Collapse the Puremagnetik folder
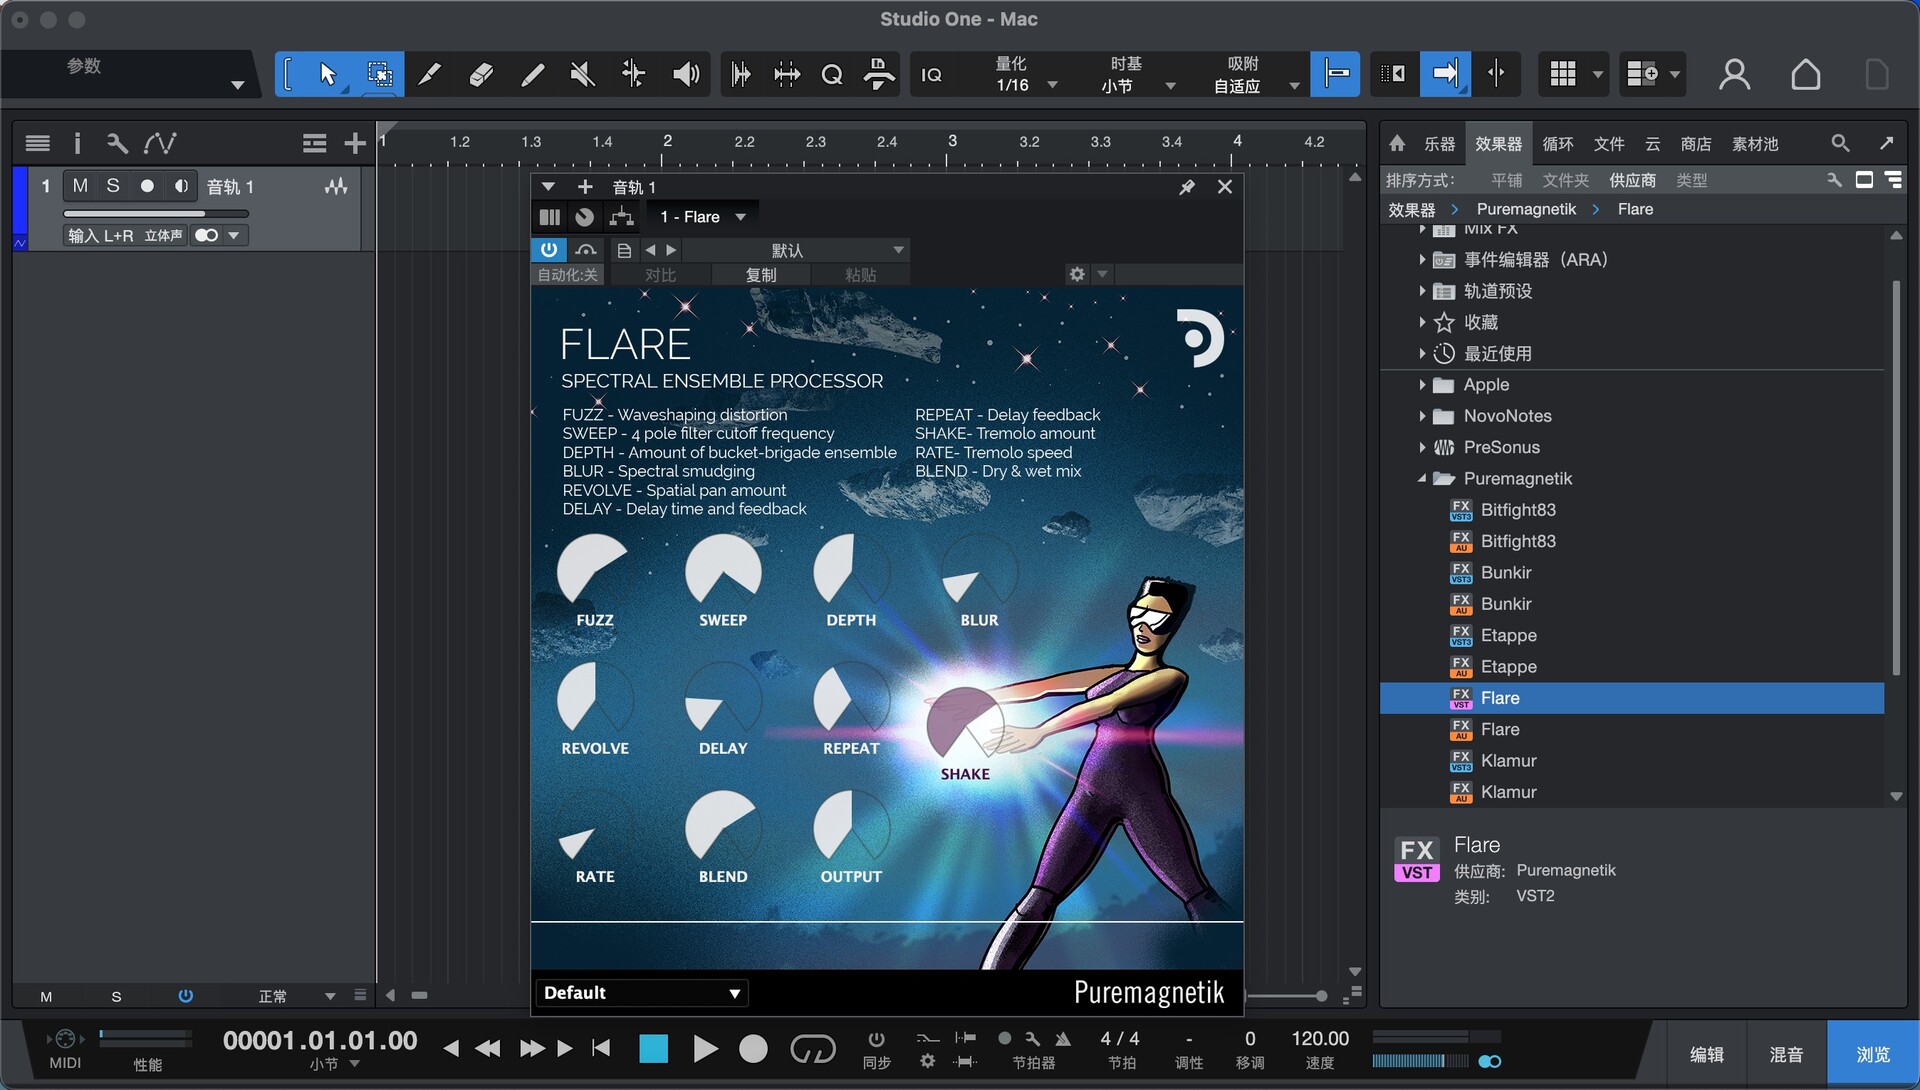1920x1090 pixels. [x=1422, y=479]
